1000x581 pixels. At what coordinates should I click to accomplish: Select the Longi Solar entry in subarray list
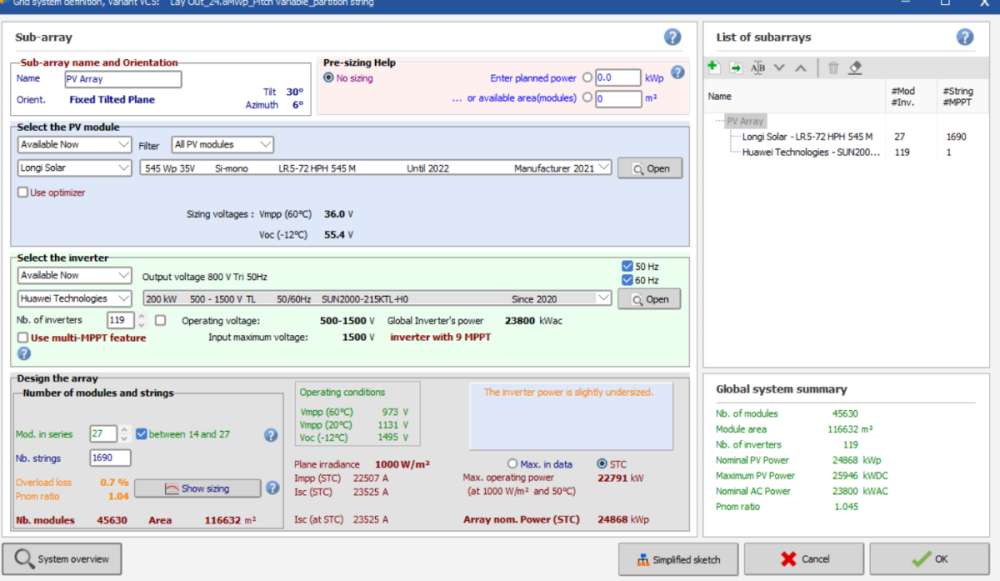click(806, 137)
